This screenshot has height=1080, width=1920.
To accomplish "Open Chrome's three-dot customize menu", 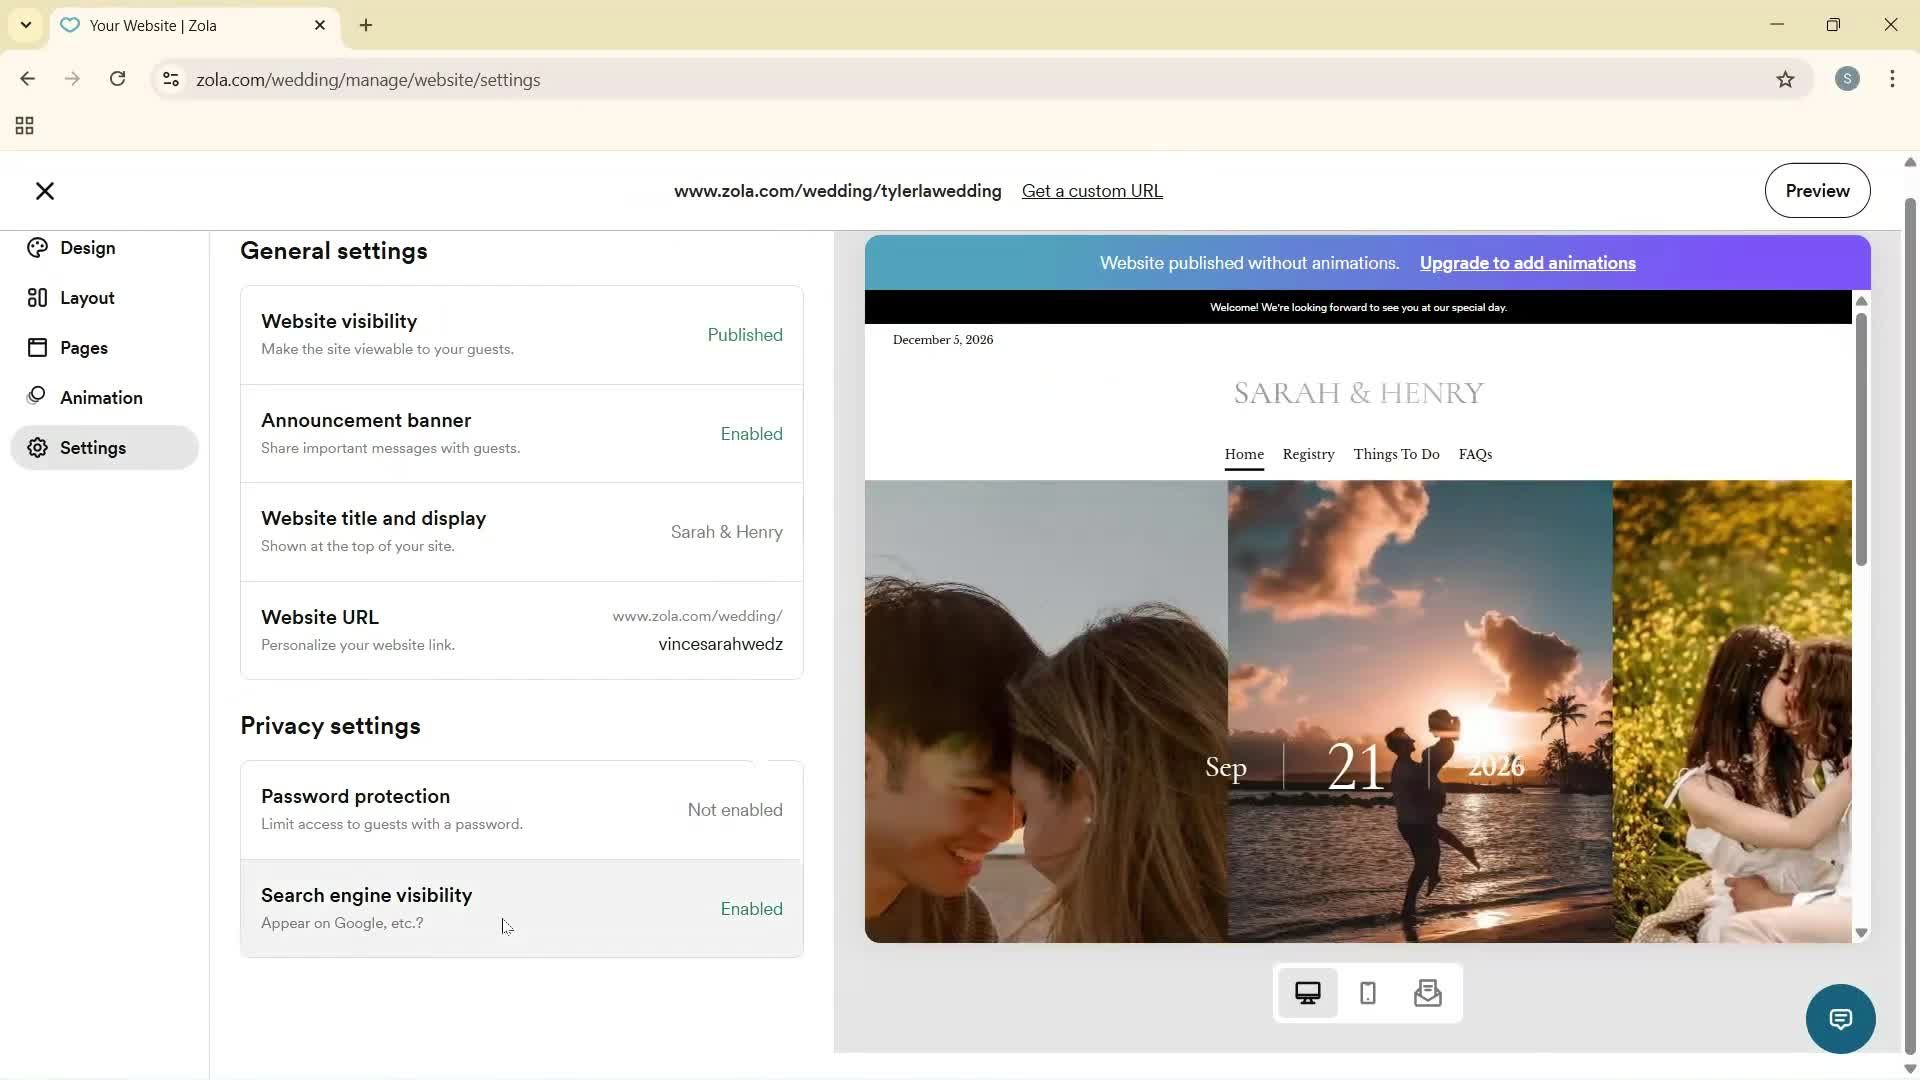I will pyautogui.click(x=1893, y=79).
